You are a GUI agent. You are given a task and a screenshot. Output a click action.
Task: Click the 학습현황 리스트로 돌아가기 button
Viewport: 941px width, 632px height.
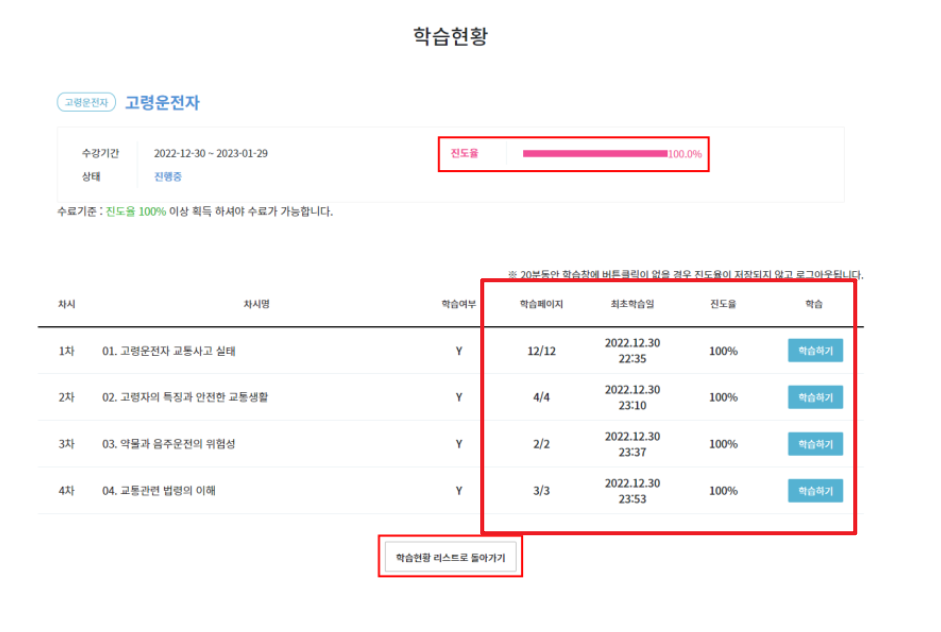(x=451, y=555)
